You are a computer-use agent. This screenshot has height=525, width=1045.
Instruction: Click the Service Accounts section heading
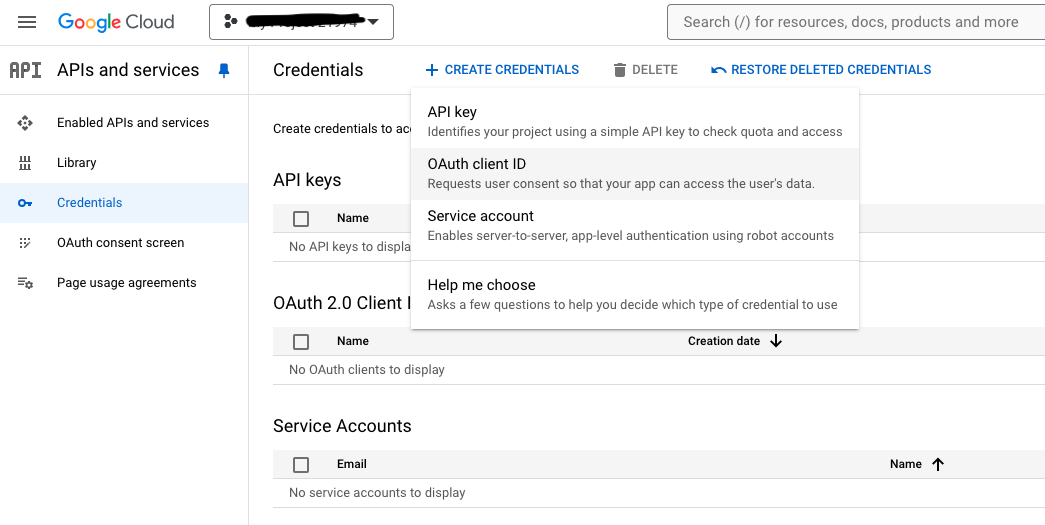click(x=342, y=426)
